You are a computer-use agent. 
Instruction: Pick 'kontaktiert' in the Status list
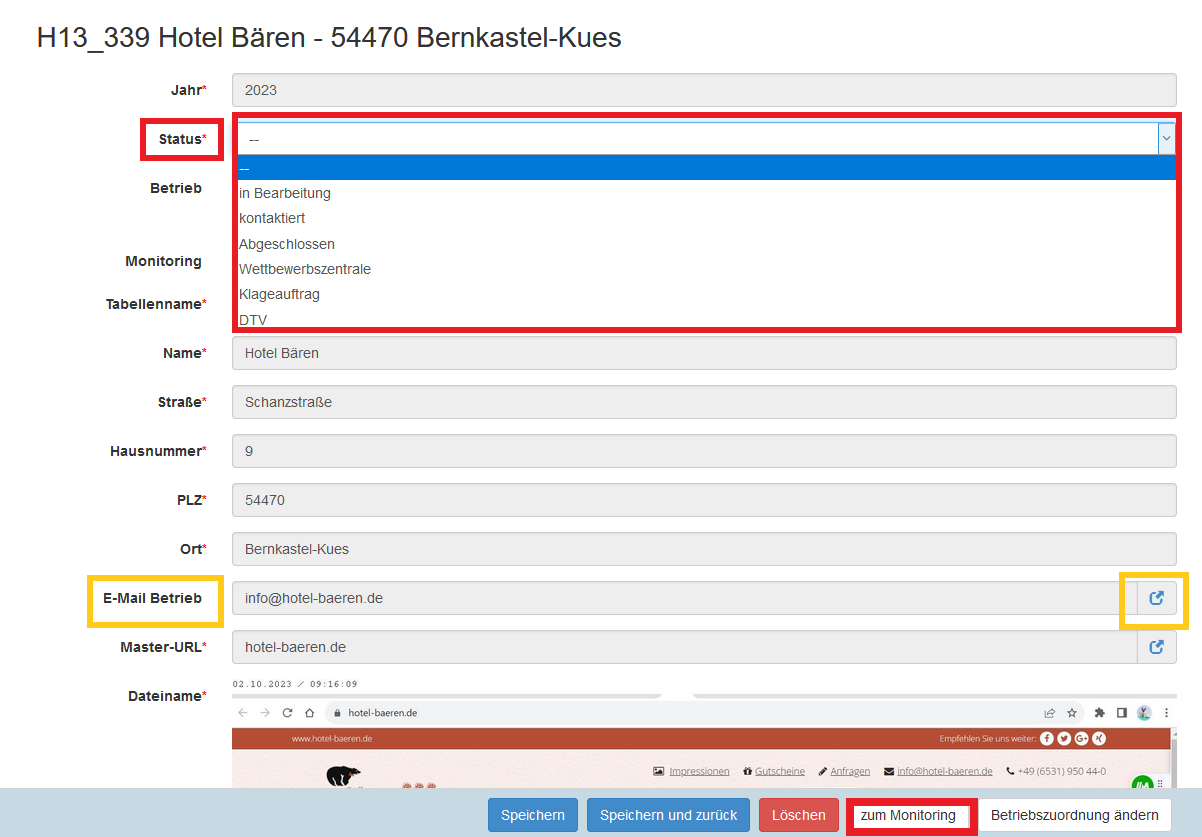coord(272,218)
